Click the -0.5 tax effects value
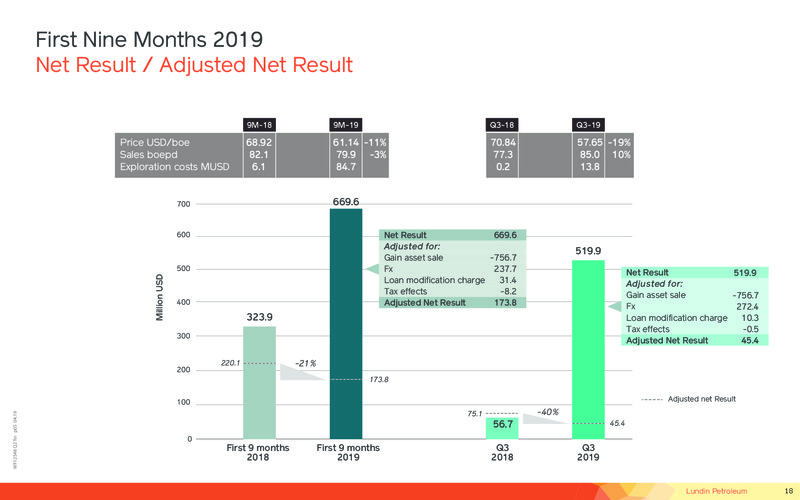 point(751,330)
